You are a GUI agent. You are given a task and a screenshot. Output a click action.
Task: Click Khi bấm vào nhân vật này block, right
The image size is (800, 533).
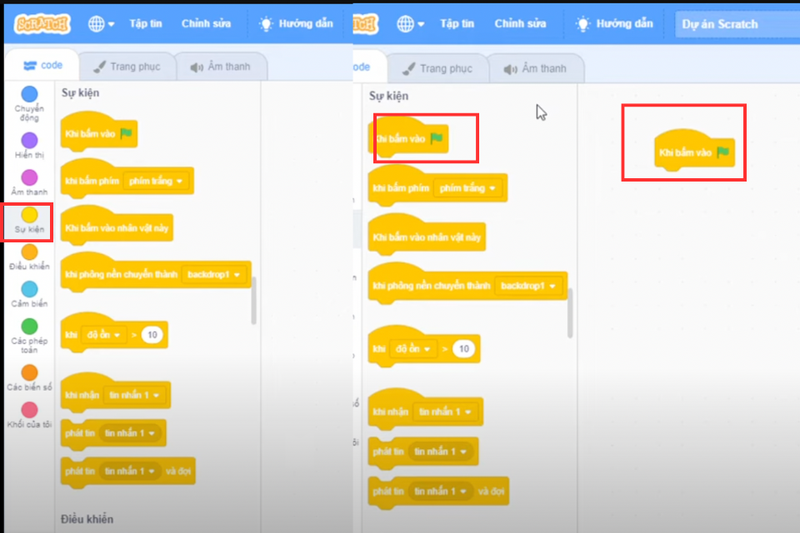pyautogui.click(x=427, y=236)
